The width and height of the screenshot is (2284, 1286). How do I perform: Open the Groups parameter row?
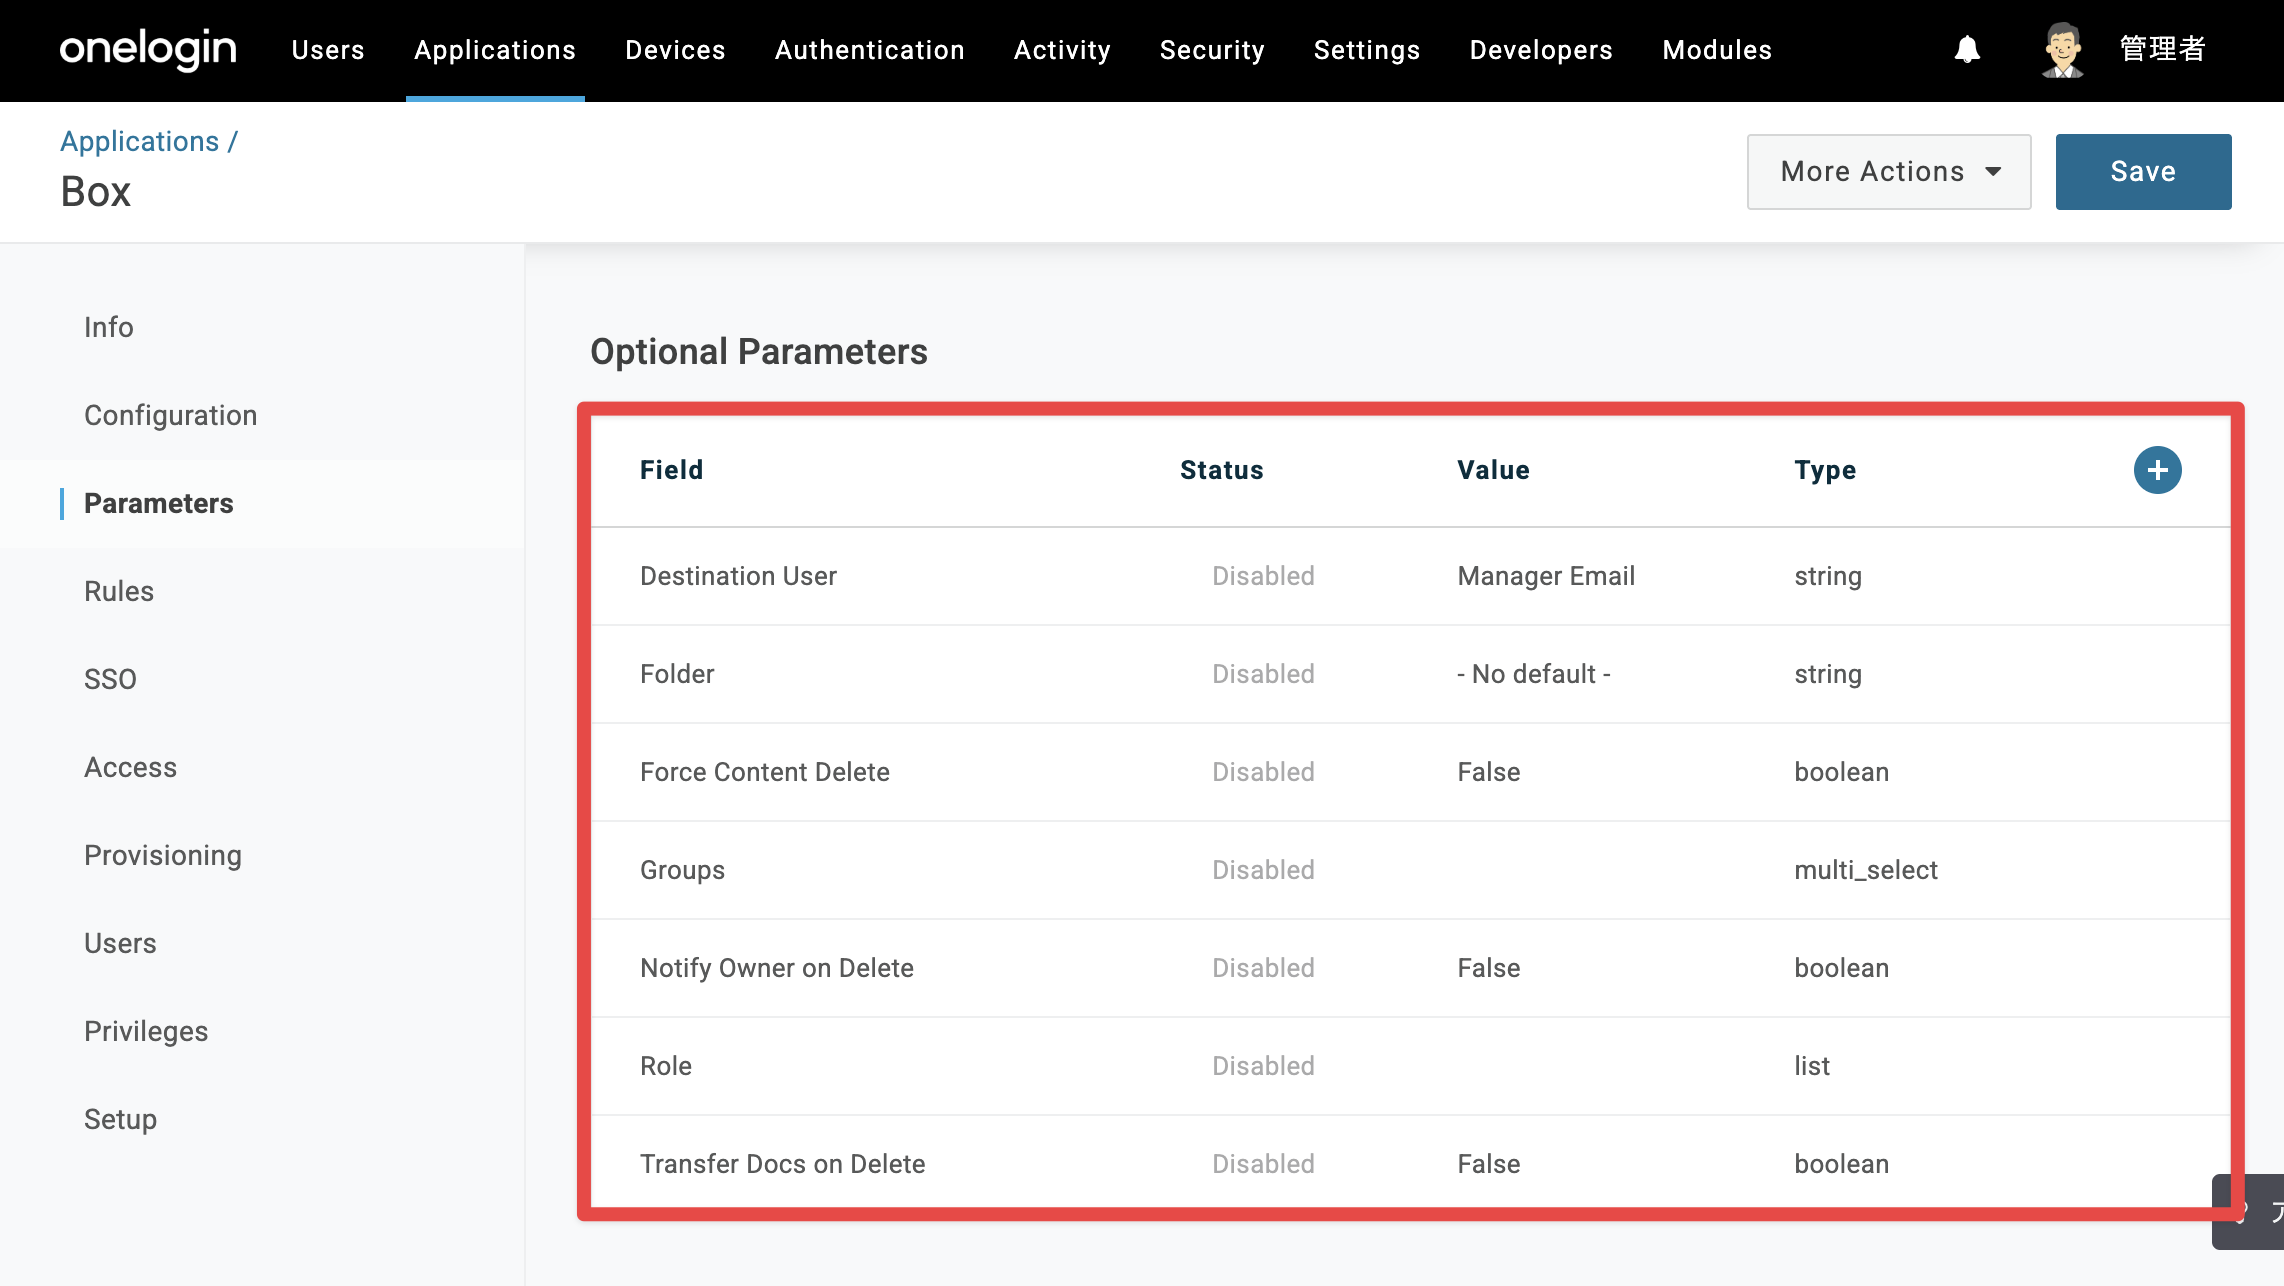click(x=1410, y=870)
